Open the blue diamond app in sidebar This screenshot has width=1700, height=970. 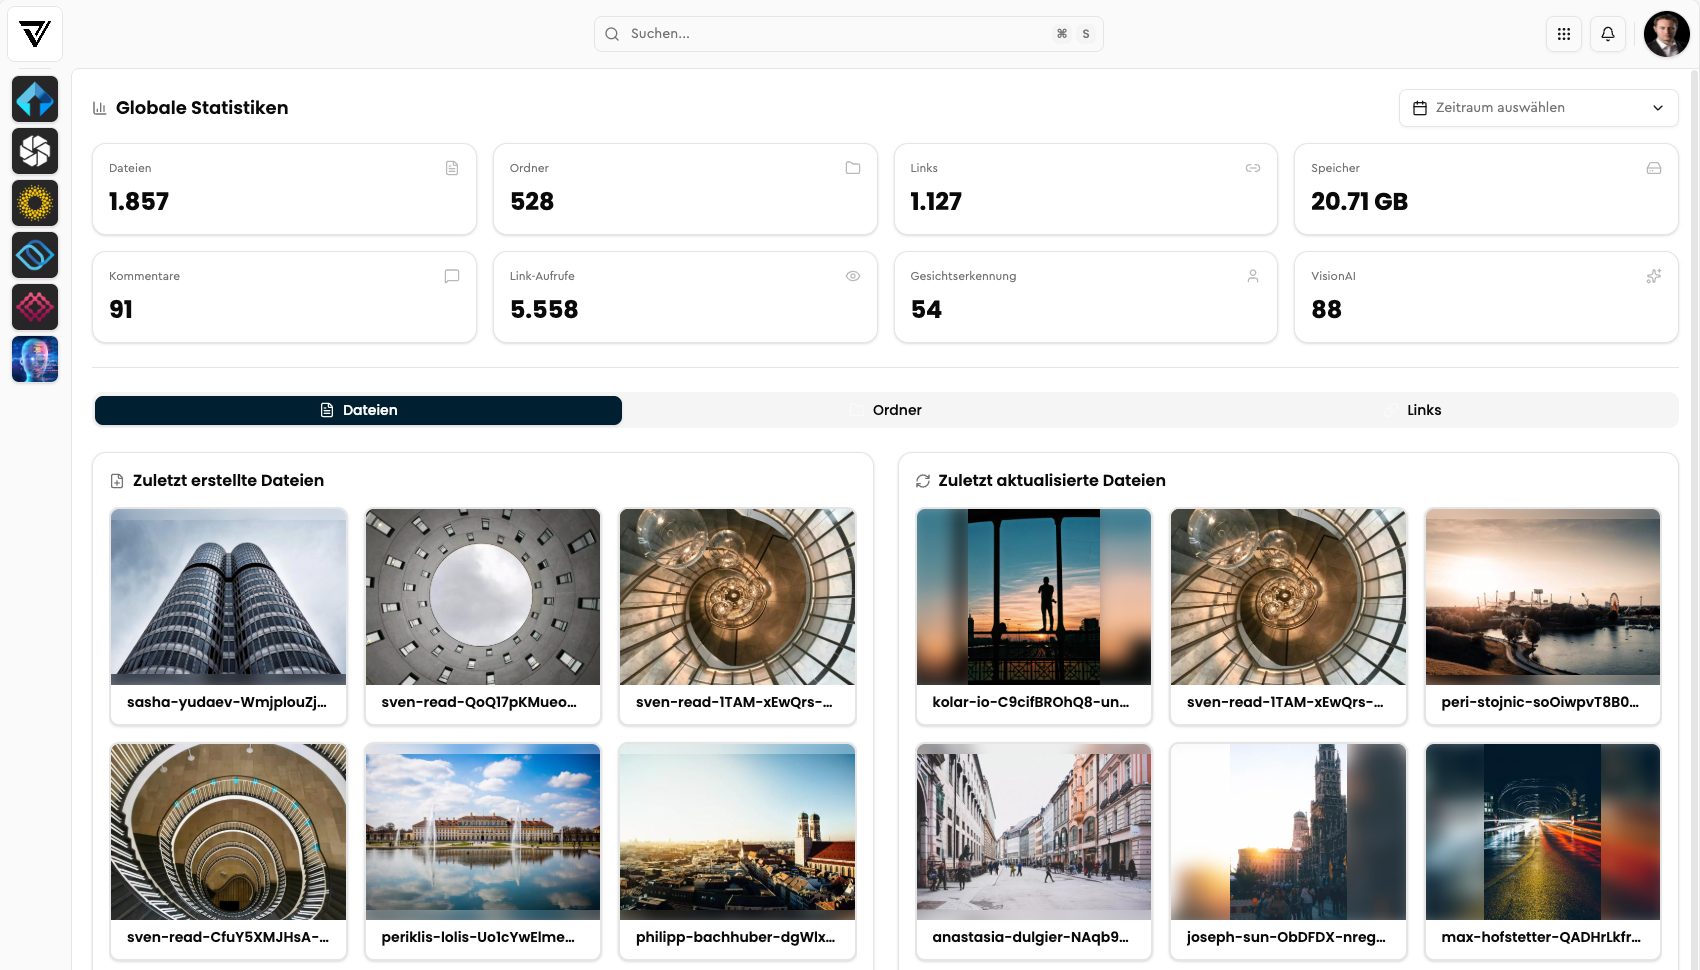[35, 99]
